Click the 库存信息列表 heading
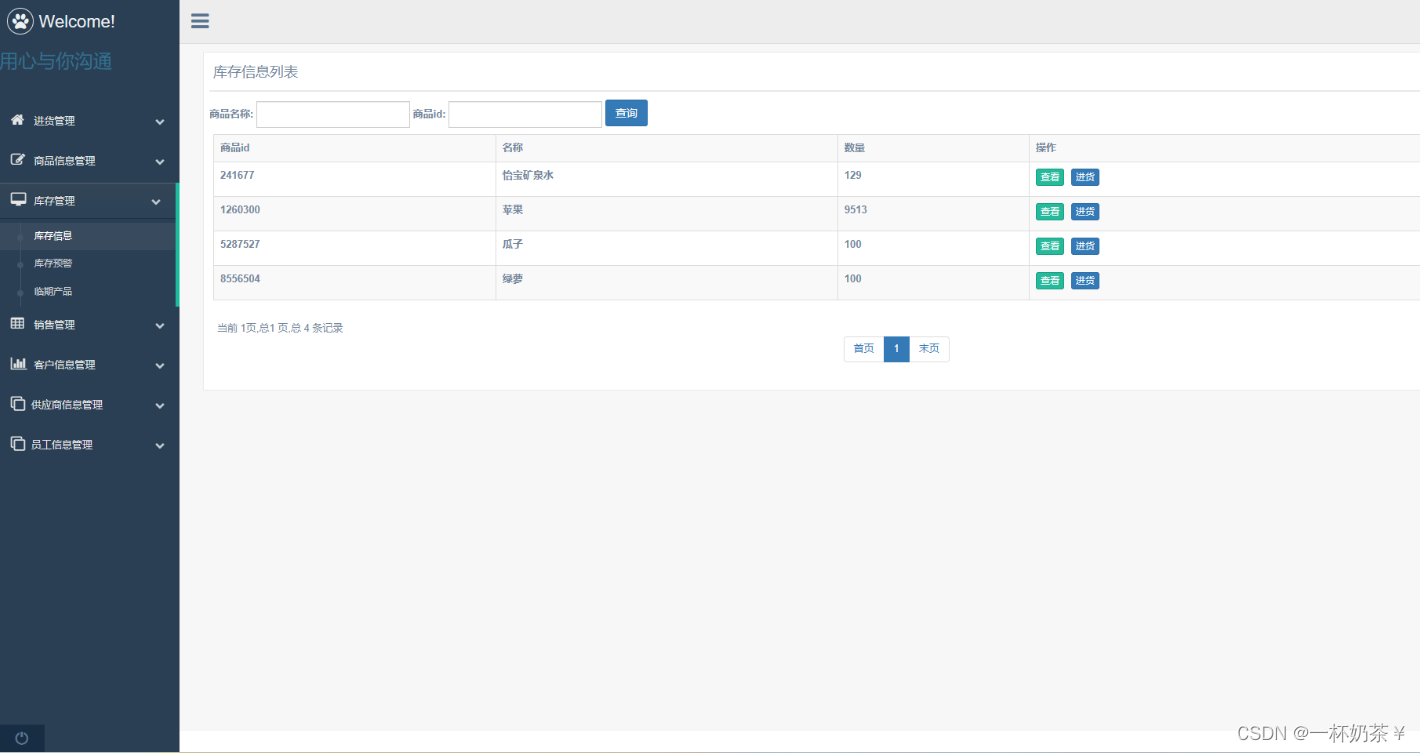The height and width of the screenshot is (753, 1420). (255, 72)
